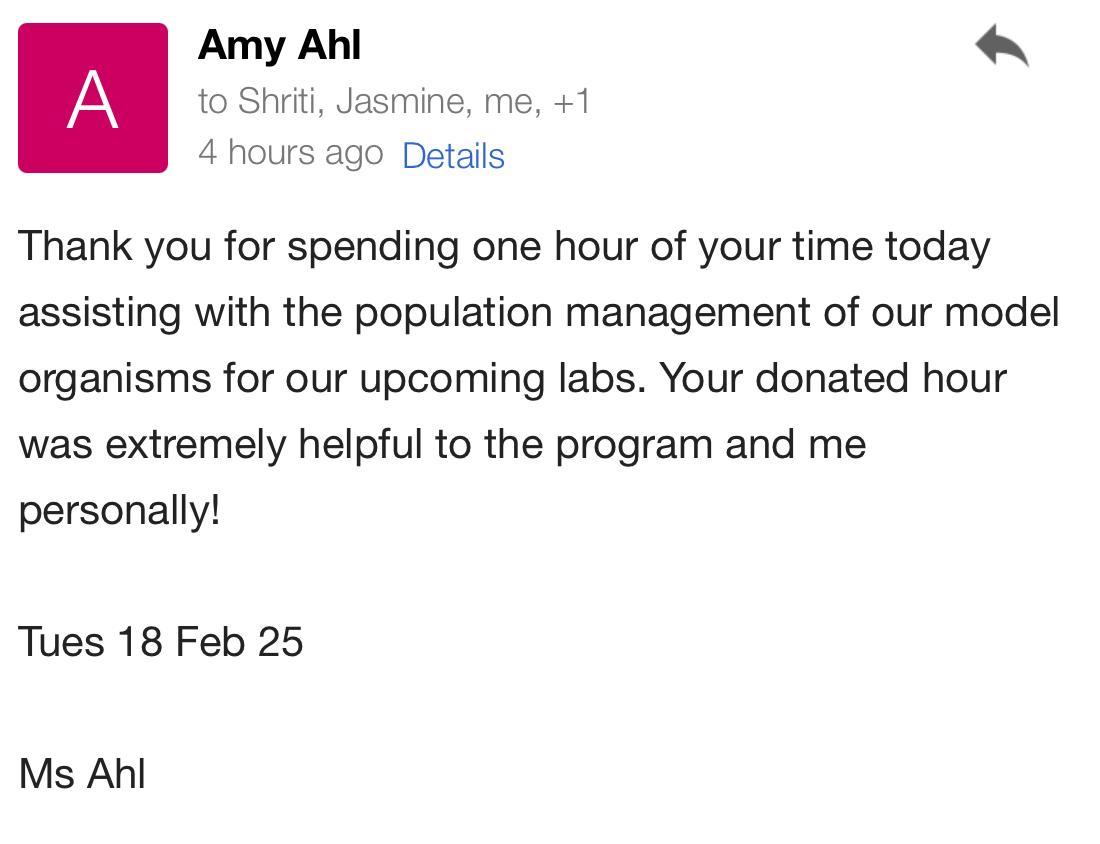The width and height of the screenshot is (1100, 844).
Task: Click the word 'to' before recipients
Action: 213,101
